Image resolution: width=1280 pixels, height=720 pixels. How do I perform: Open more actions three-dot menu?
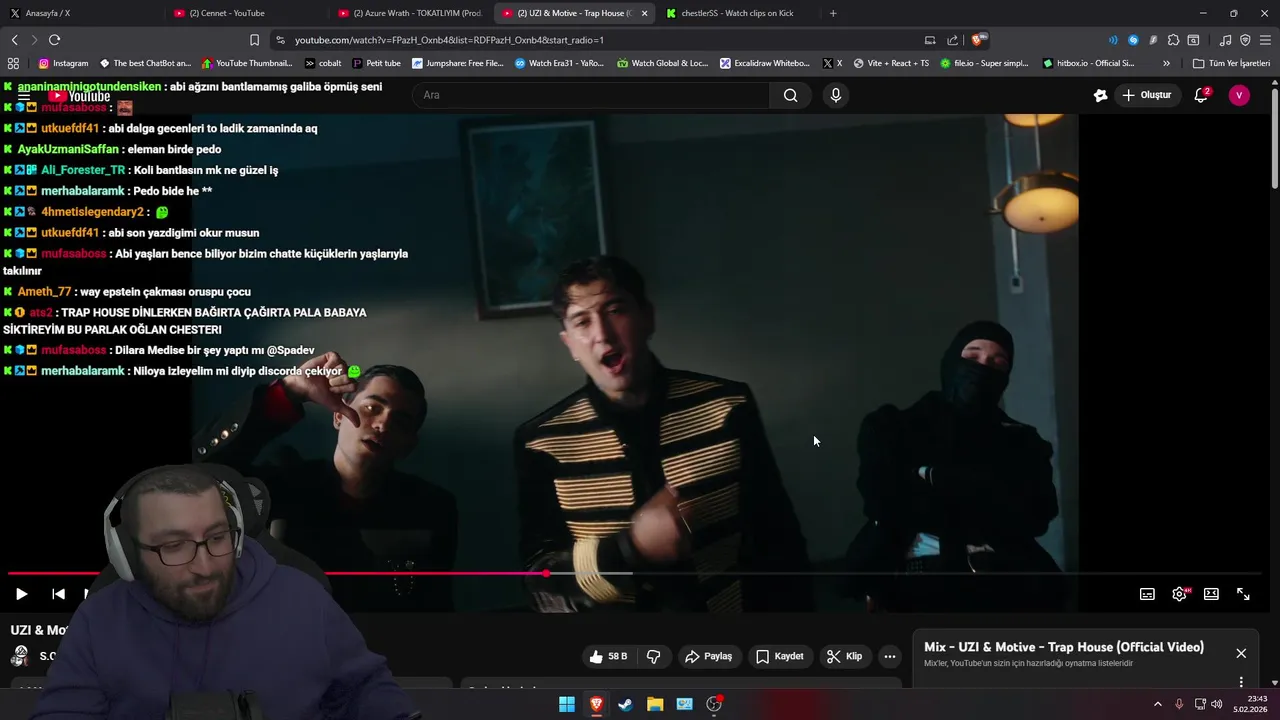click(890, 656)
